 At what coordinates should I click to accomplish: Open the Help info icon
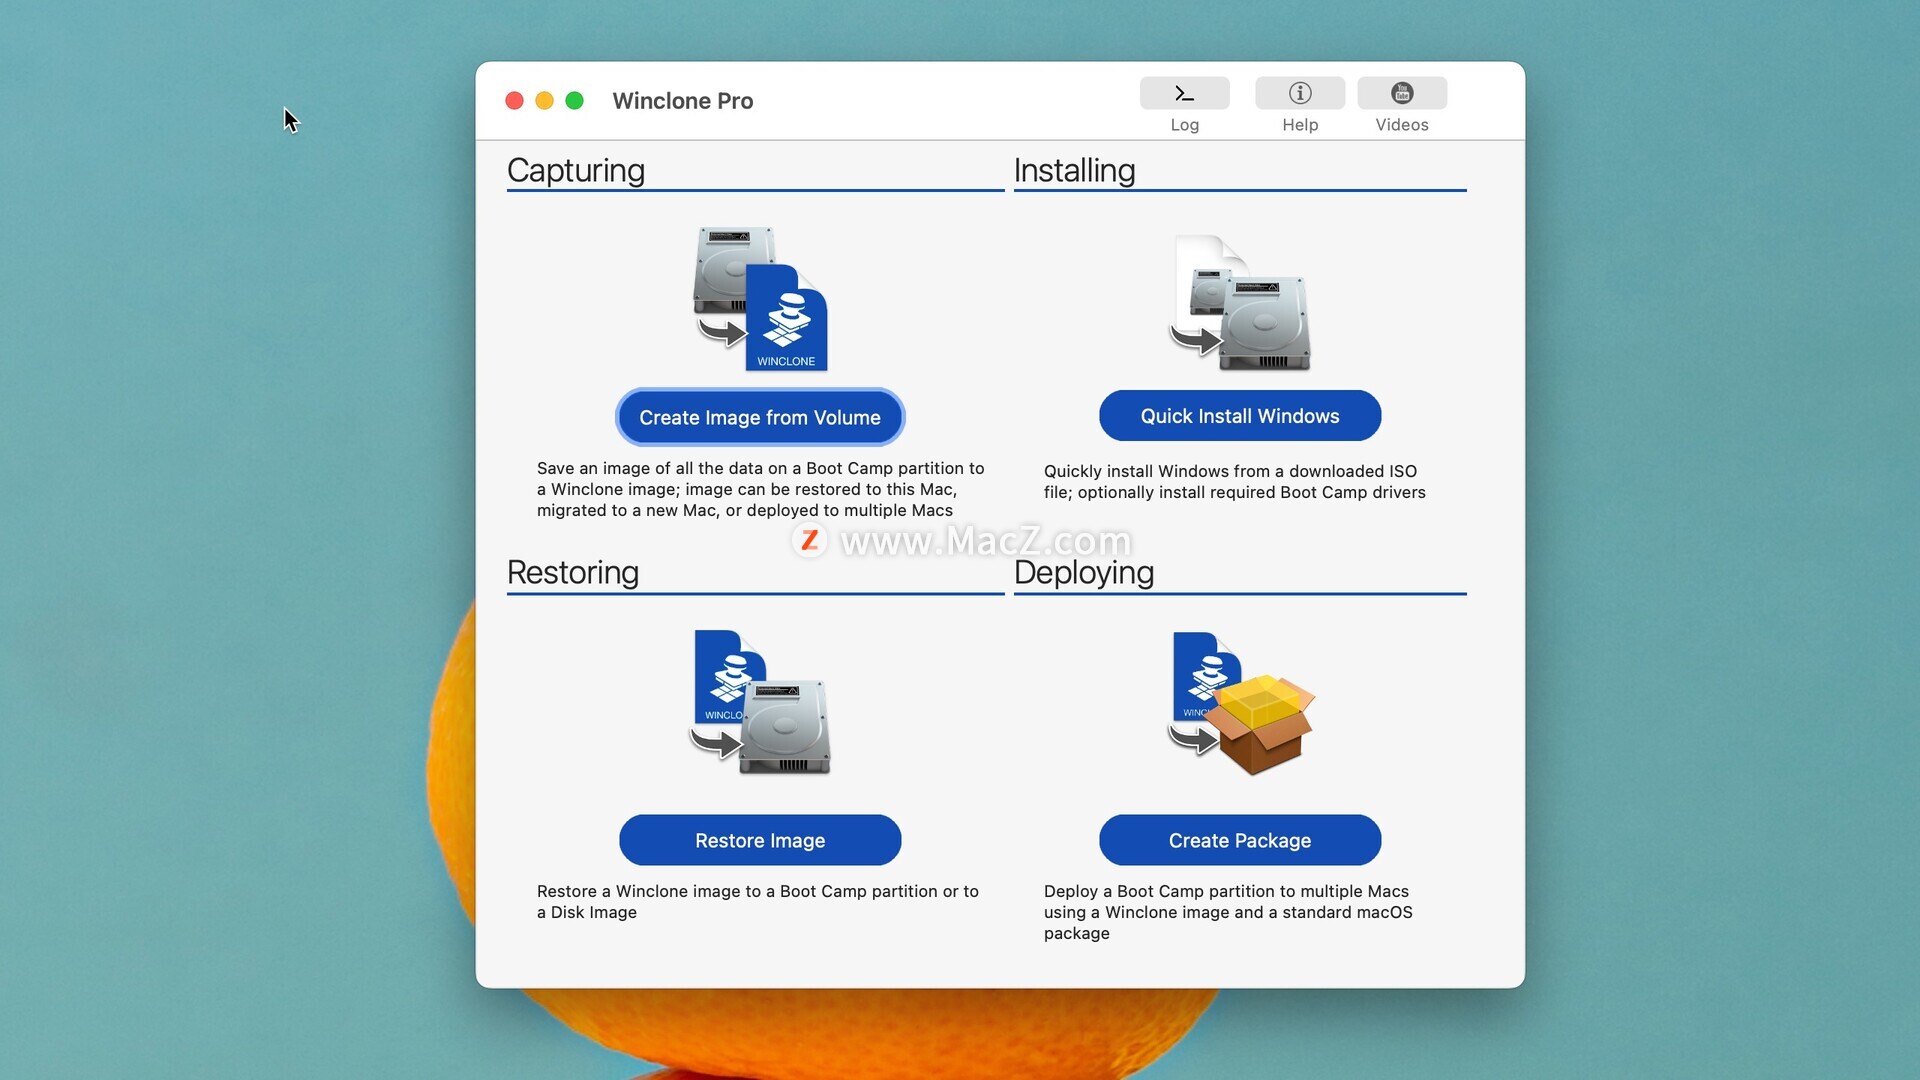tap(1300, 93)
